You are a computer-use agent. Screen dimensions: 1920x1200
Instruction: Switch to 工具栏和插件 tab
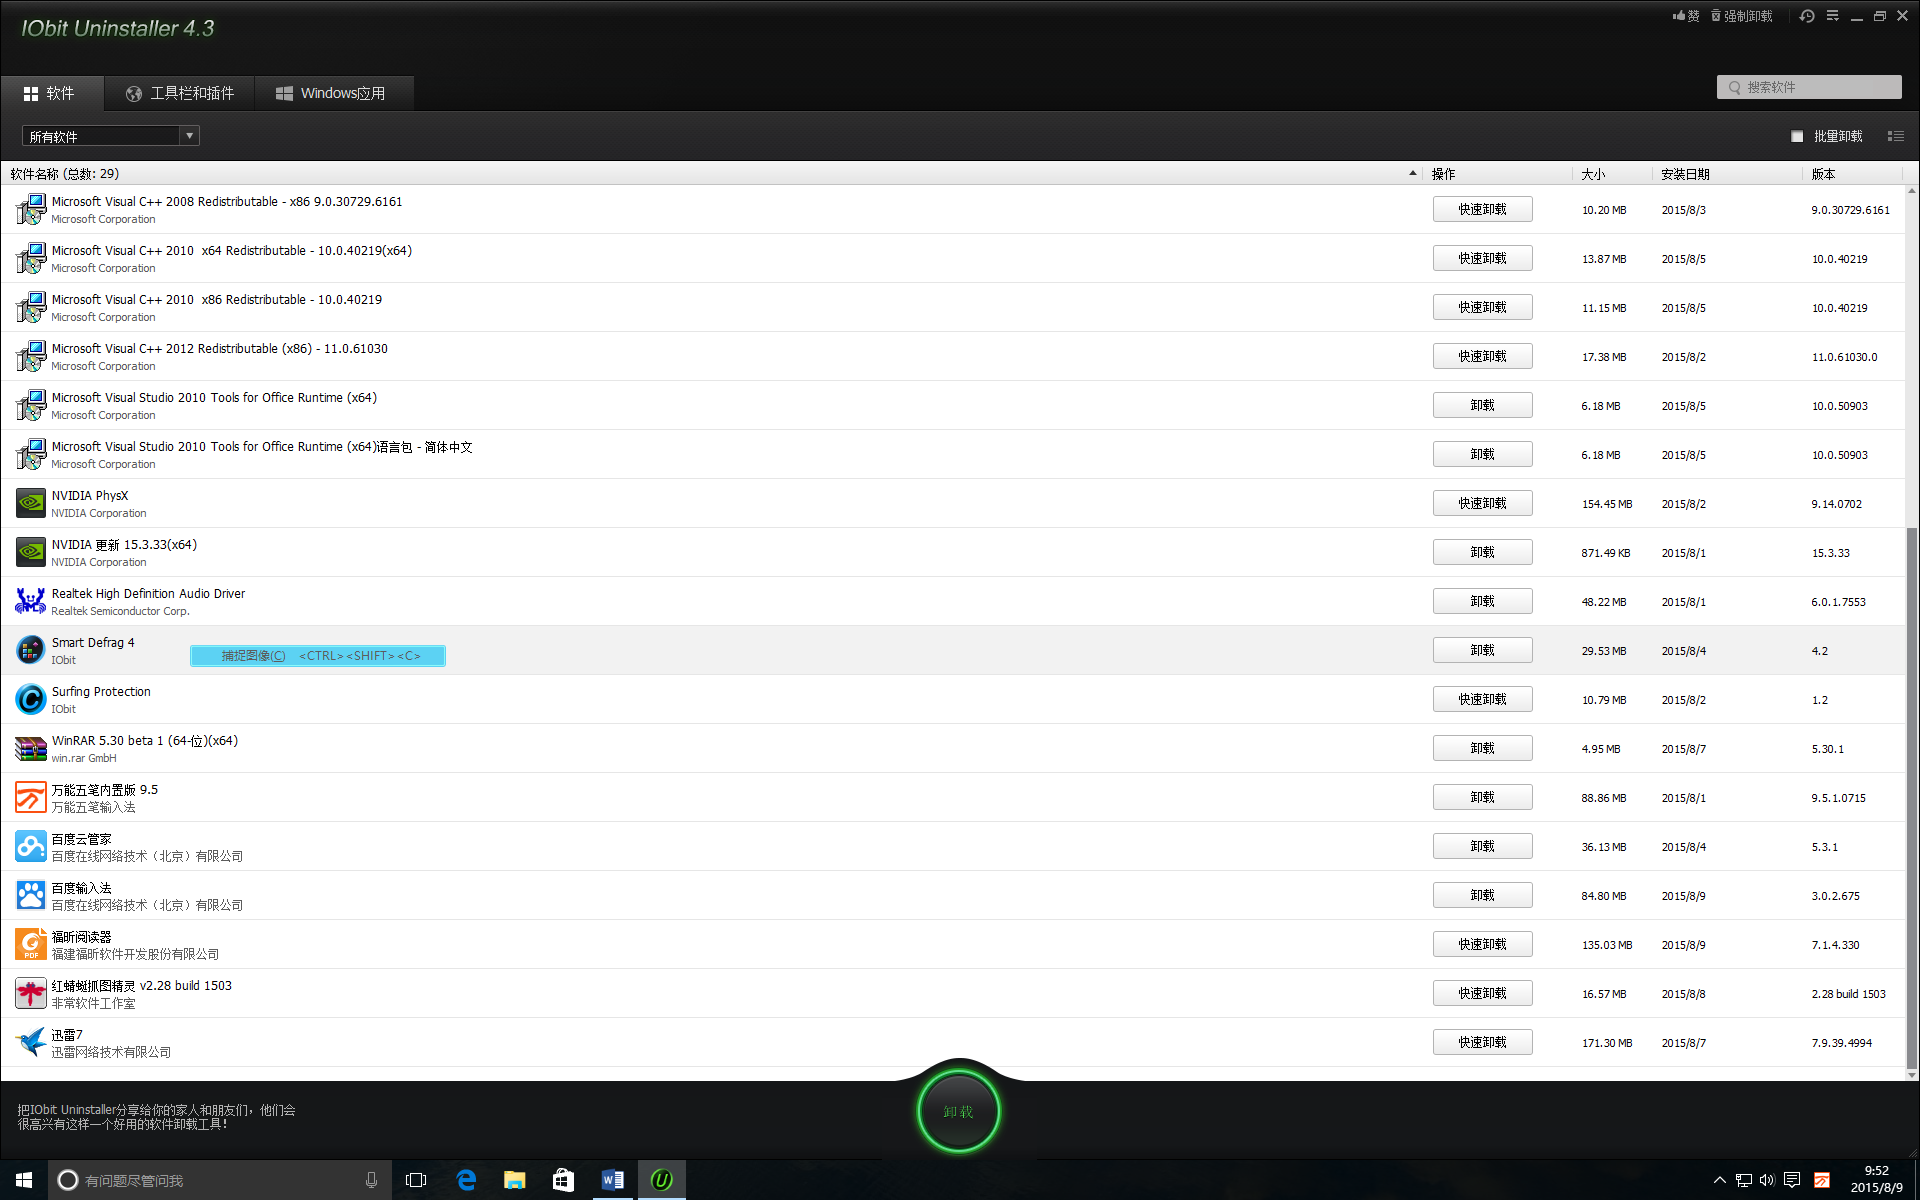pyautogui.click(x=180, y=93)
